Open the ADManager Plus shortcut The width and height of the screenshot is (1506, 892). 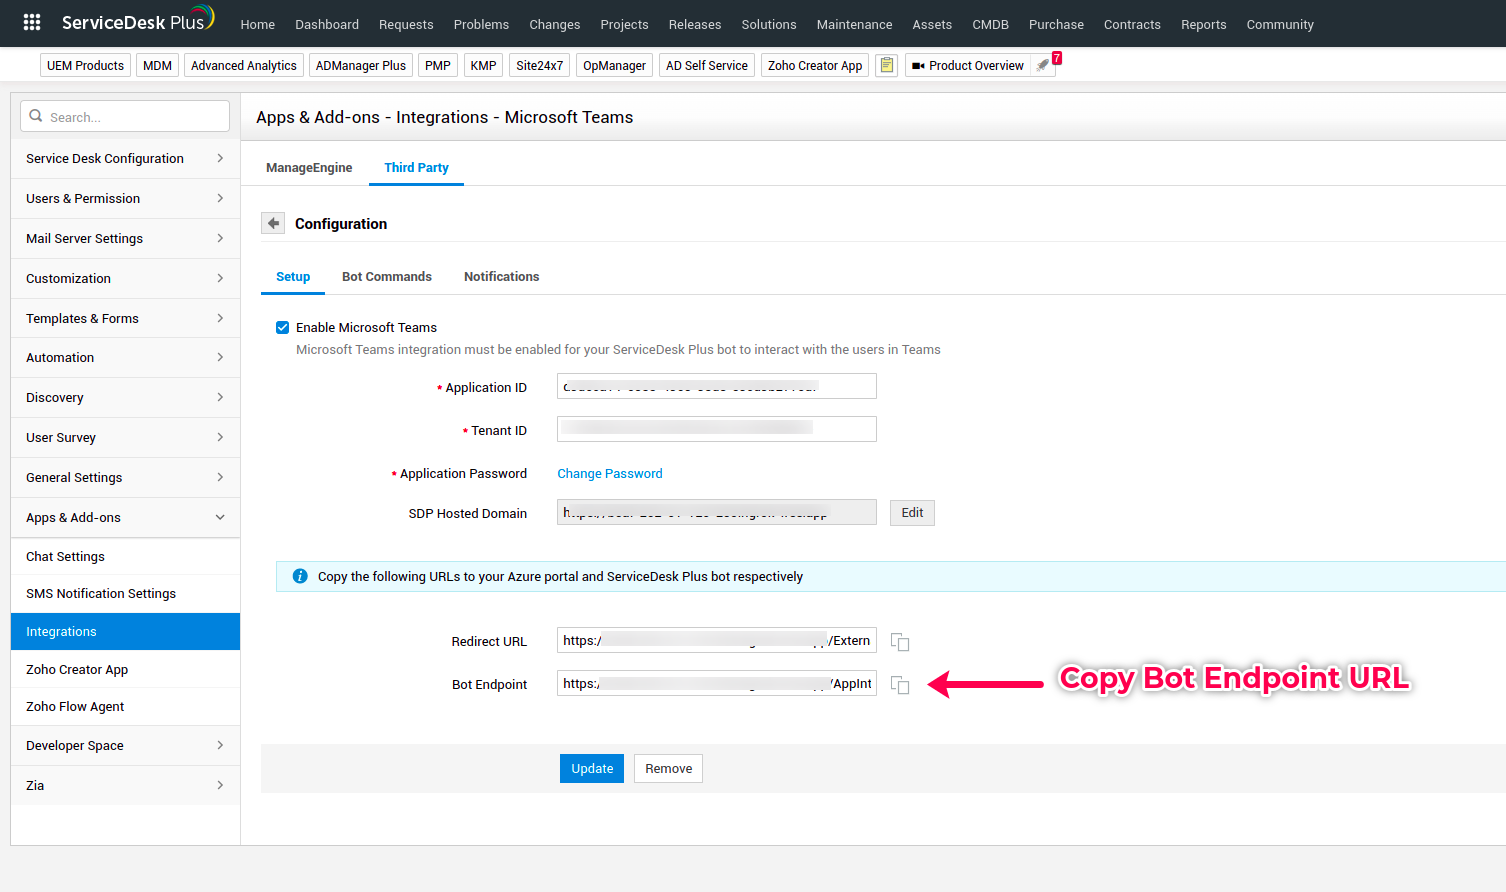click(361, 65)
